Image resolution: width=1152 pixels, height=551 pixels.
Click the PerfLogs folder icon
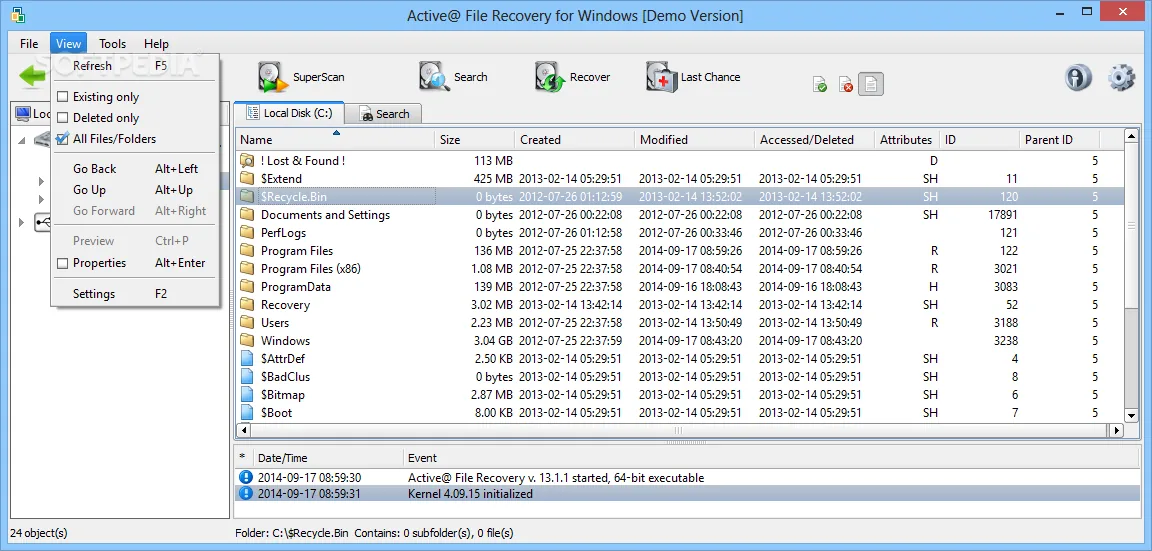point(248,233)
